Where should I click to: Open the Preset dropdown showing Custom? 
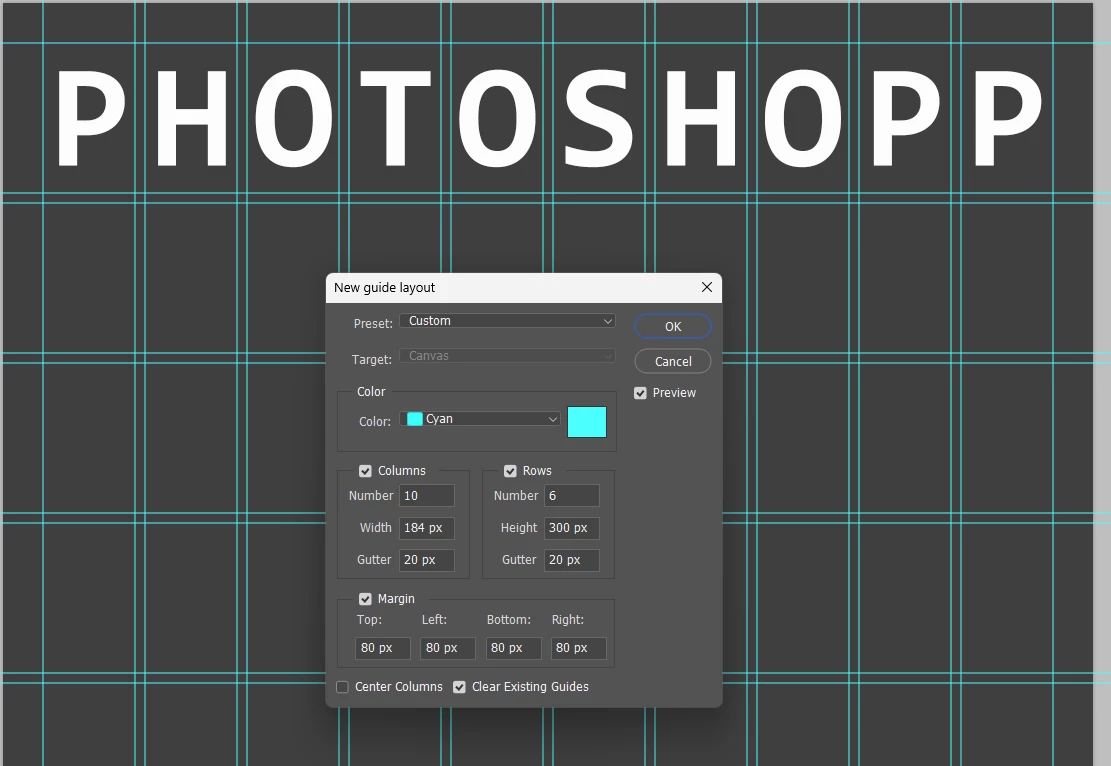point(507,321)
